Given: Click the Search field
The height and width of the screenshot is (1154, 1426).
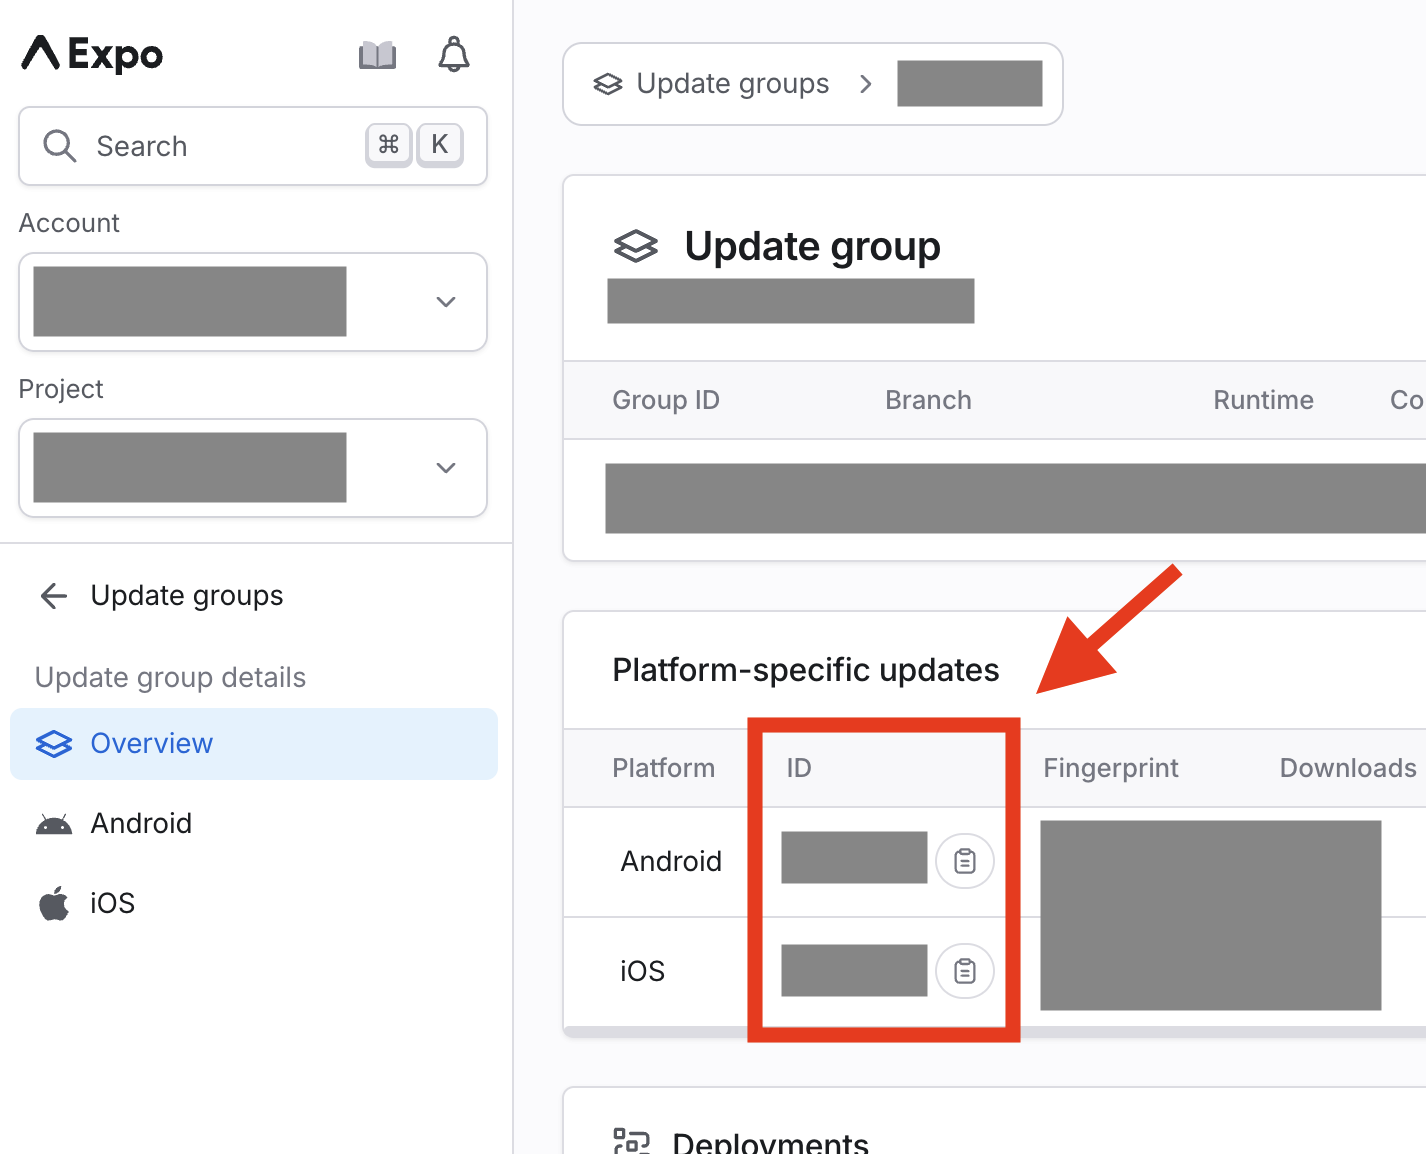Looking at the screenshot, I should click(253, 146).
